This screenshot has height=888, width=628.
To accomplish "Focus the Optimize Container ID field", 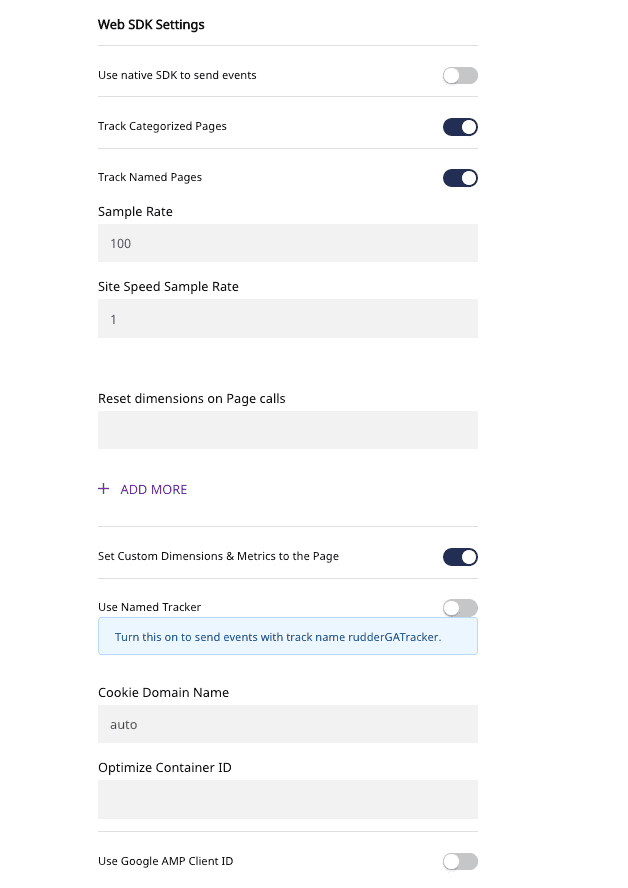I will point(287,800).
